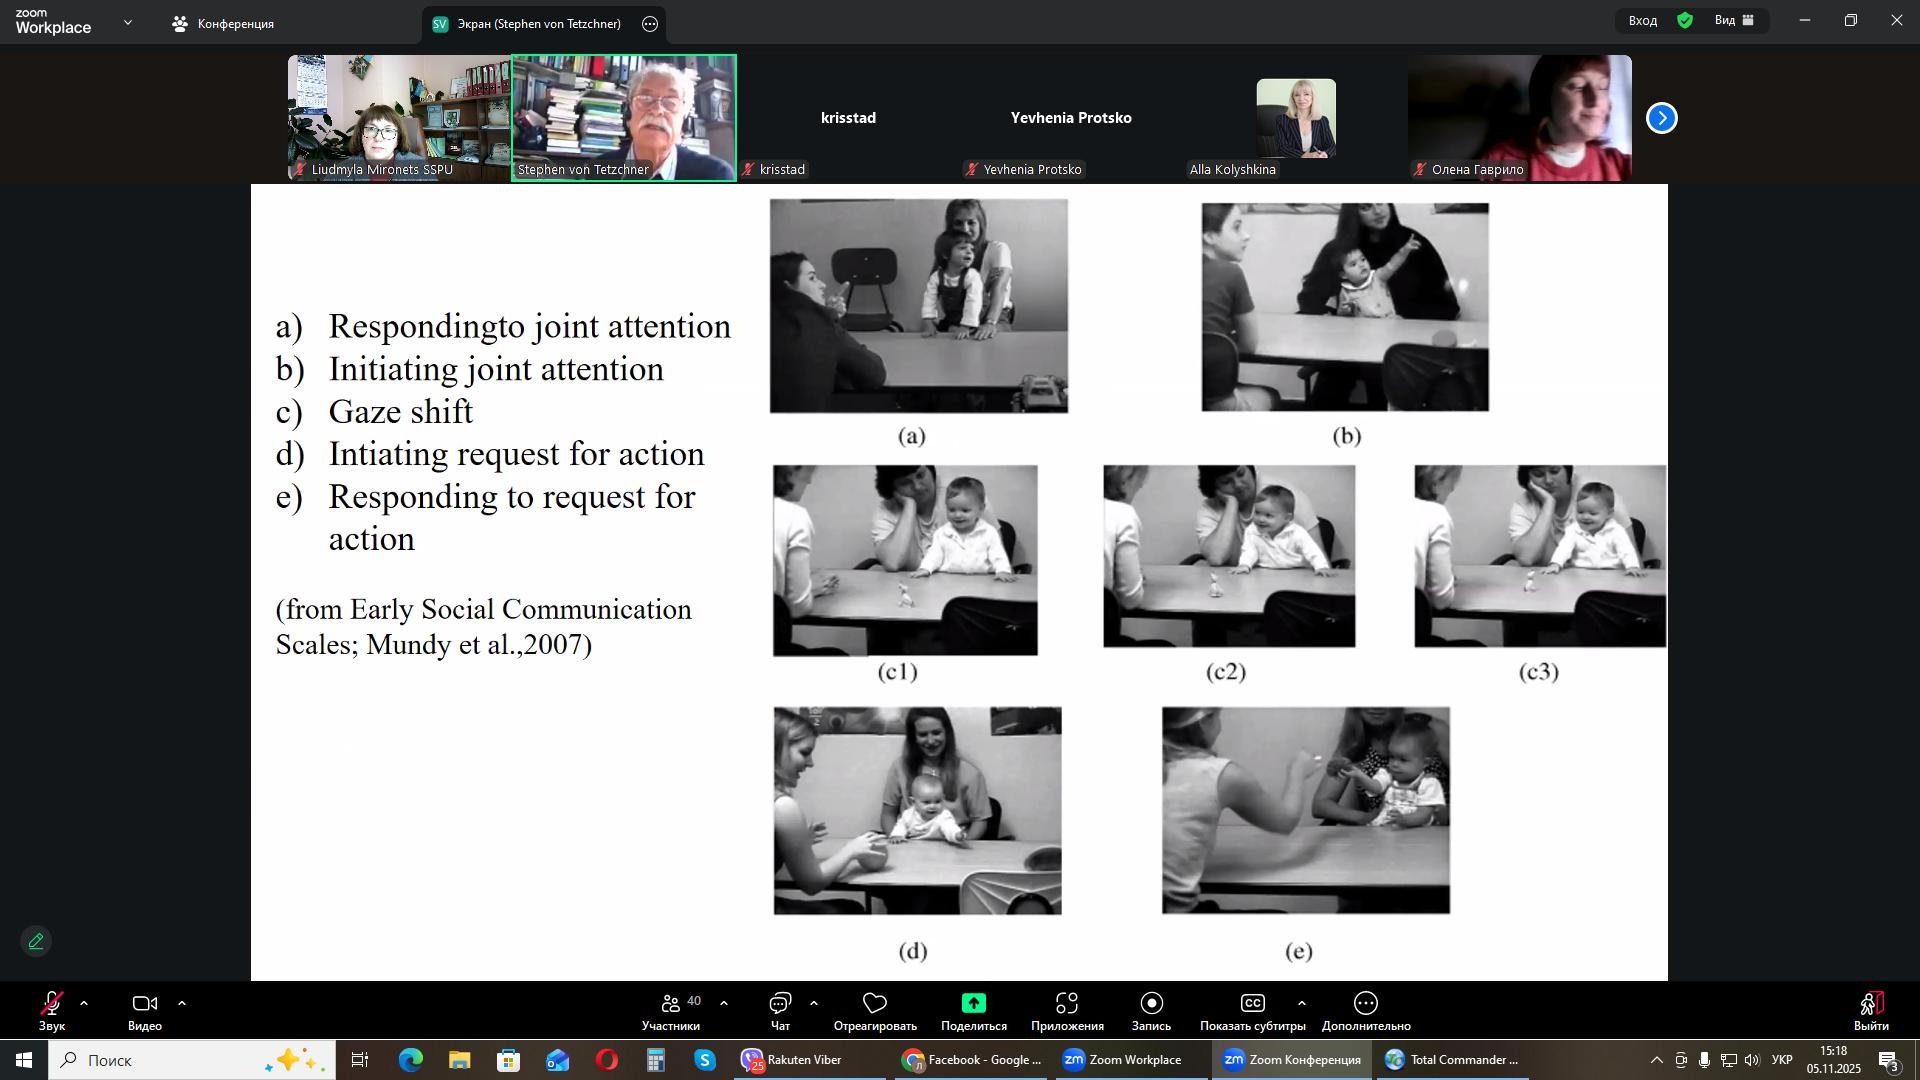Expand audio options arrow beside Звук

(x=84, y=1003)
